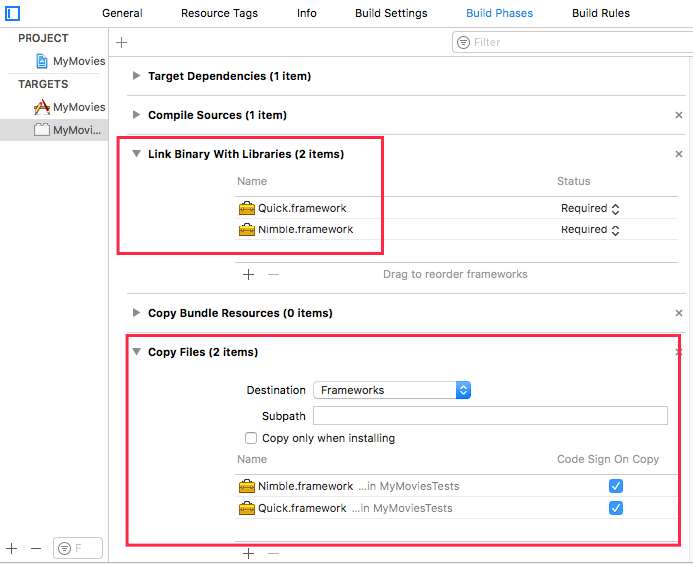This screenshot has width=693, height=564.
Task: Switch to the Resource Tags tab
Action: pos(219,13)
